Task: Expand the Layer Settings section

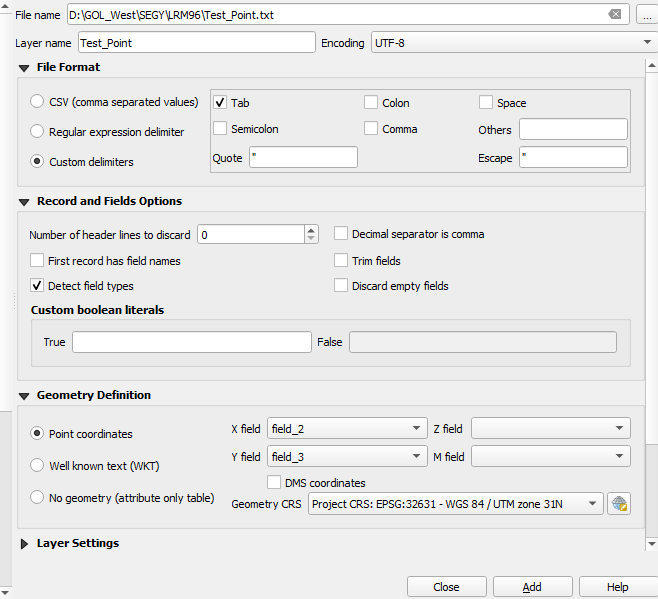Action: 24,544
